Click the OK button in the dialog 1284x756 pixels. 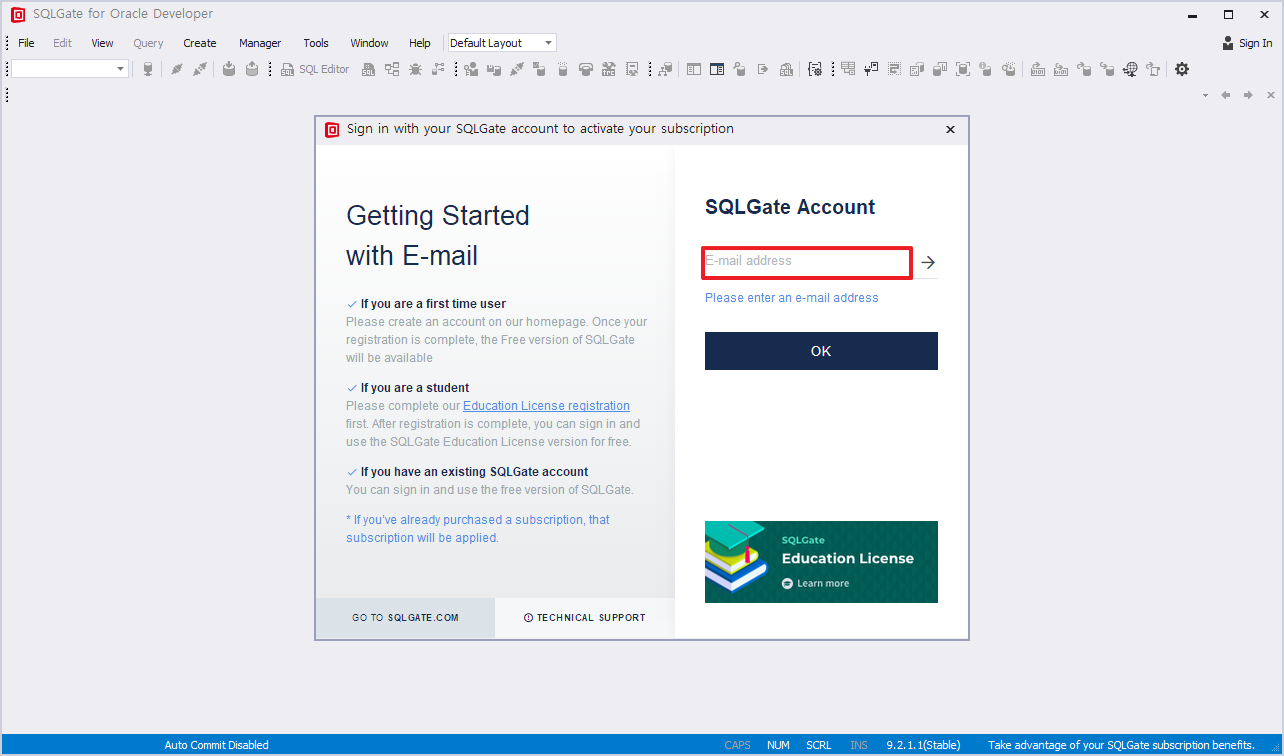point(821,351)
